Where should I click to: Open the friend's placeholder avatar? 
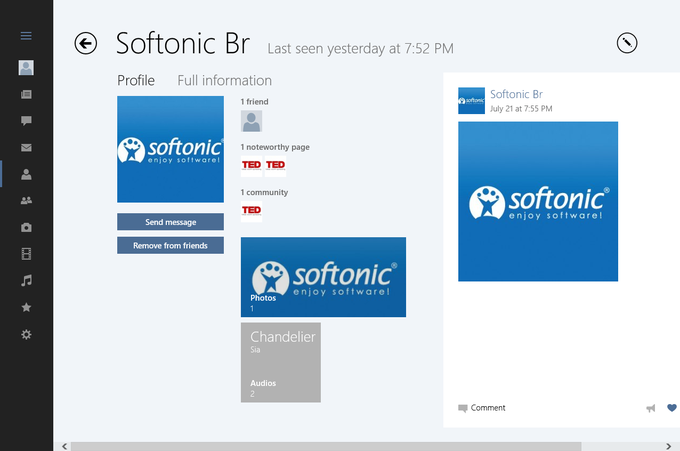point(252,121)
